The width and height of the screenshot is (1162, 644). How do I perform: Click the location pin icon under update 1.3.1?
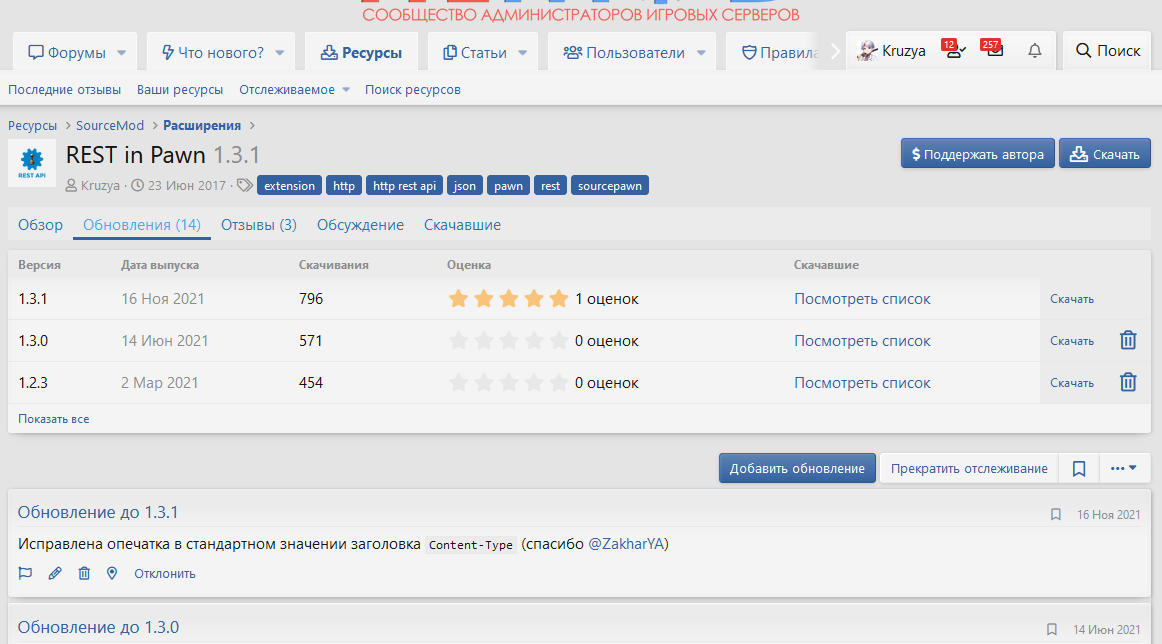point(112,573)
